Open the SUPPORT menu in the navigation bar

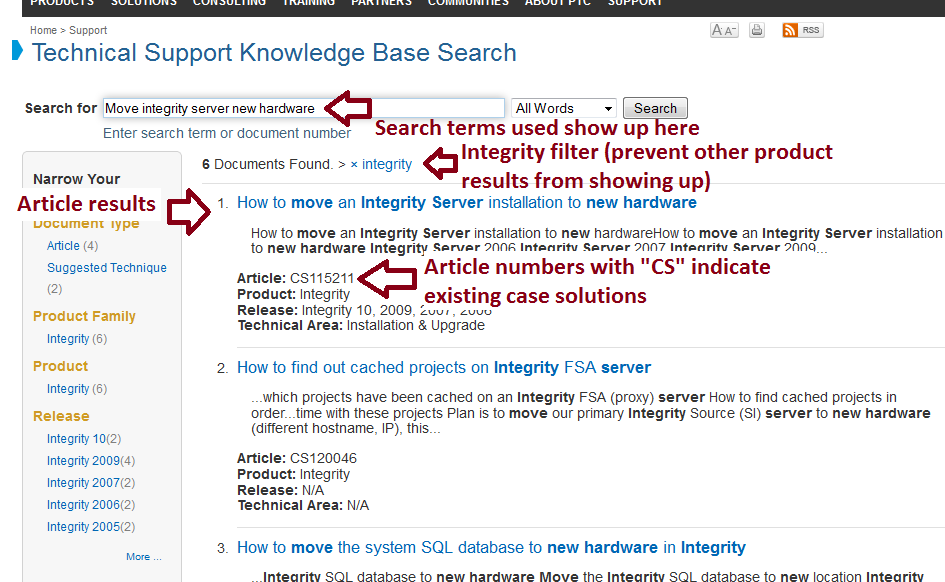[x=634, y=3]
